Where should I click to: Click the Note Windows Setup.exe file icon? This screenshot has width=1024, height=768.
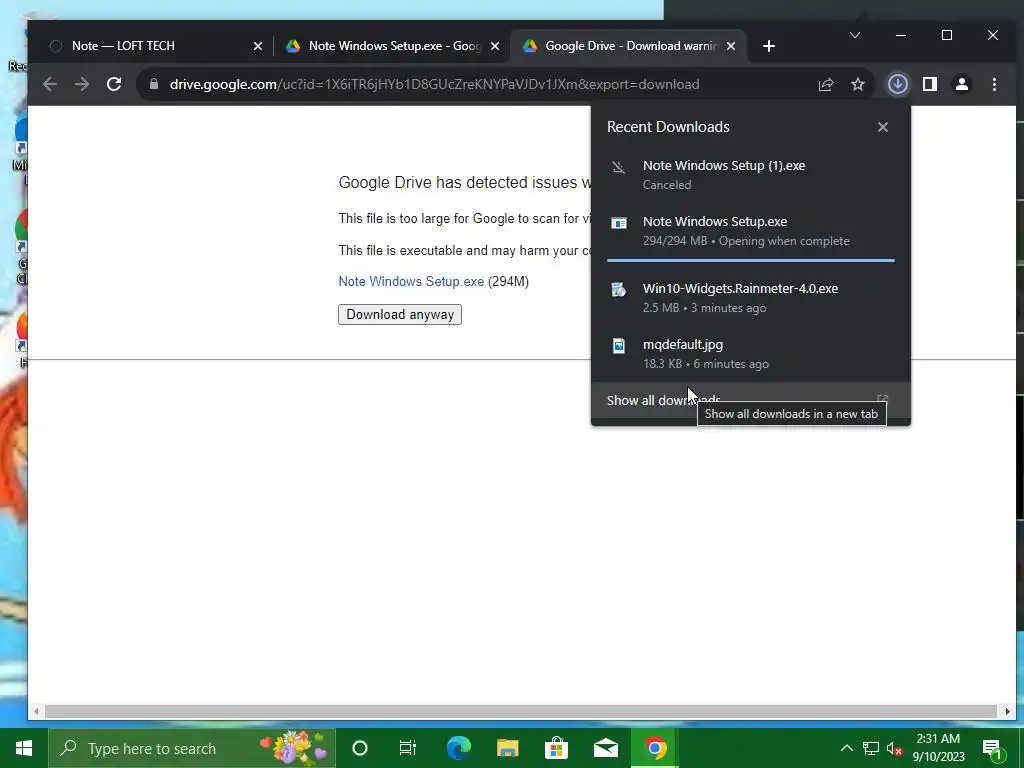click(x=618, y=223)
